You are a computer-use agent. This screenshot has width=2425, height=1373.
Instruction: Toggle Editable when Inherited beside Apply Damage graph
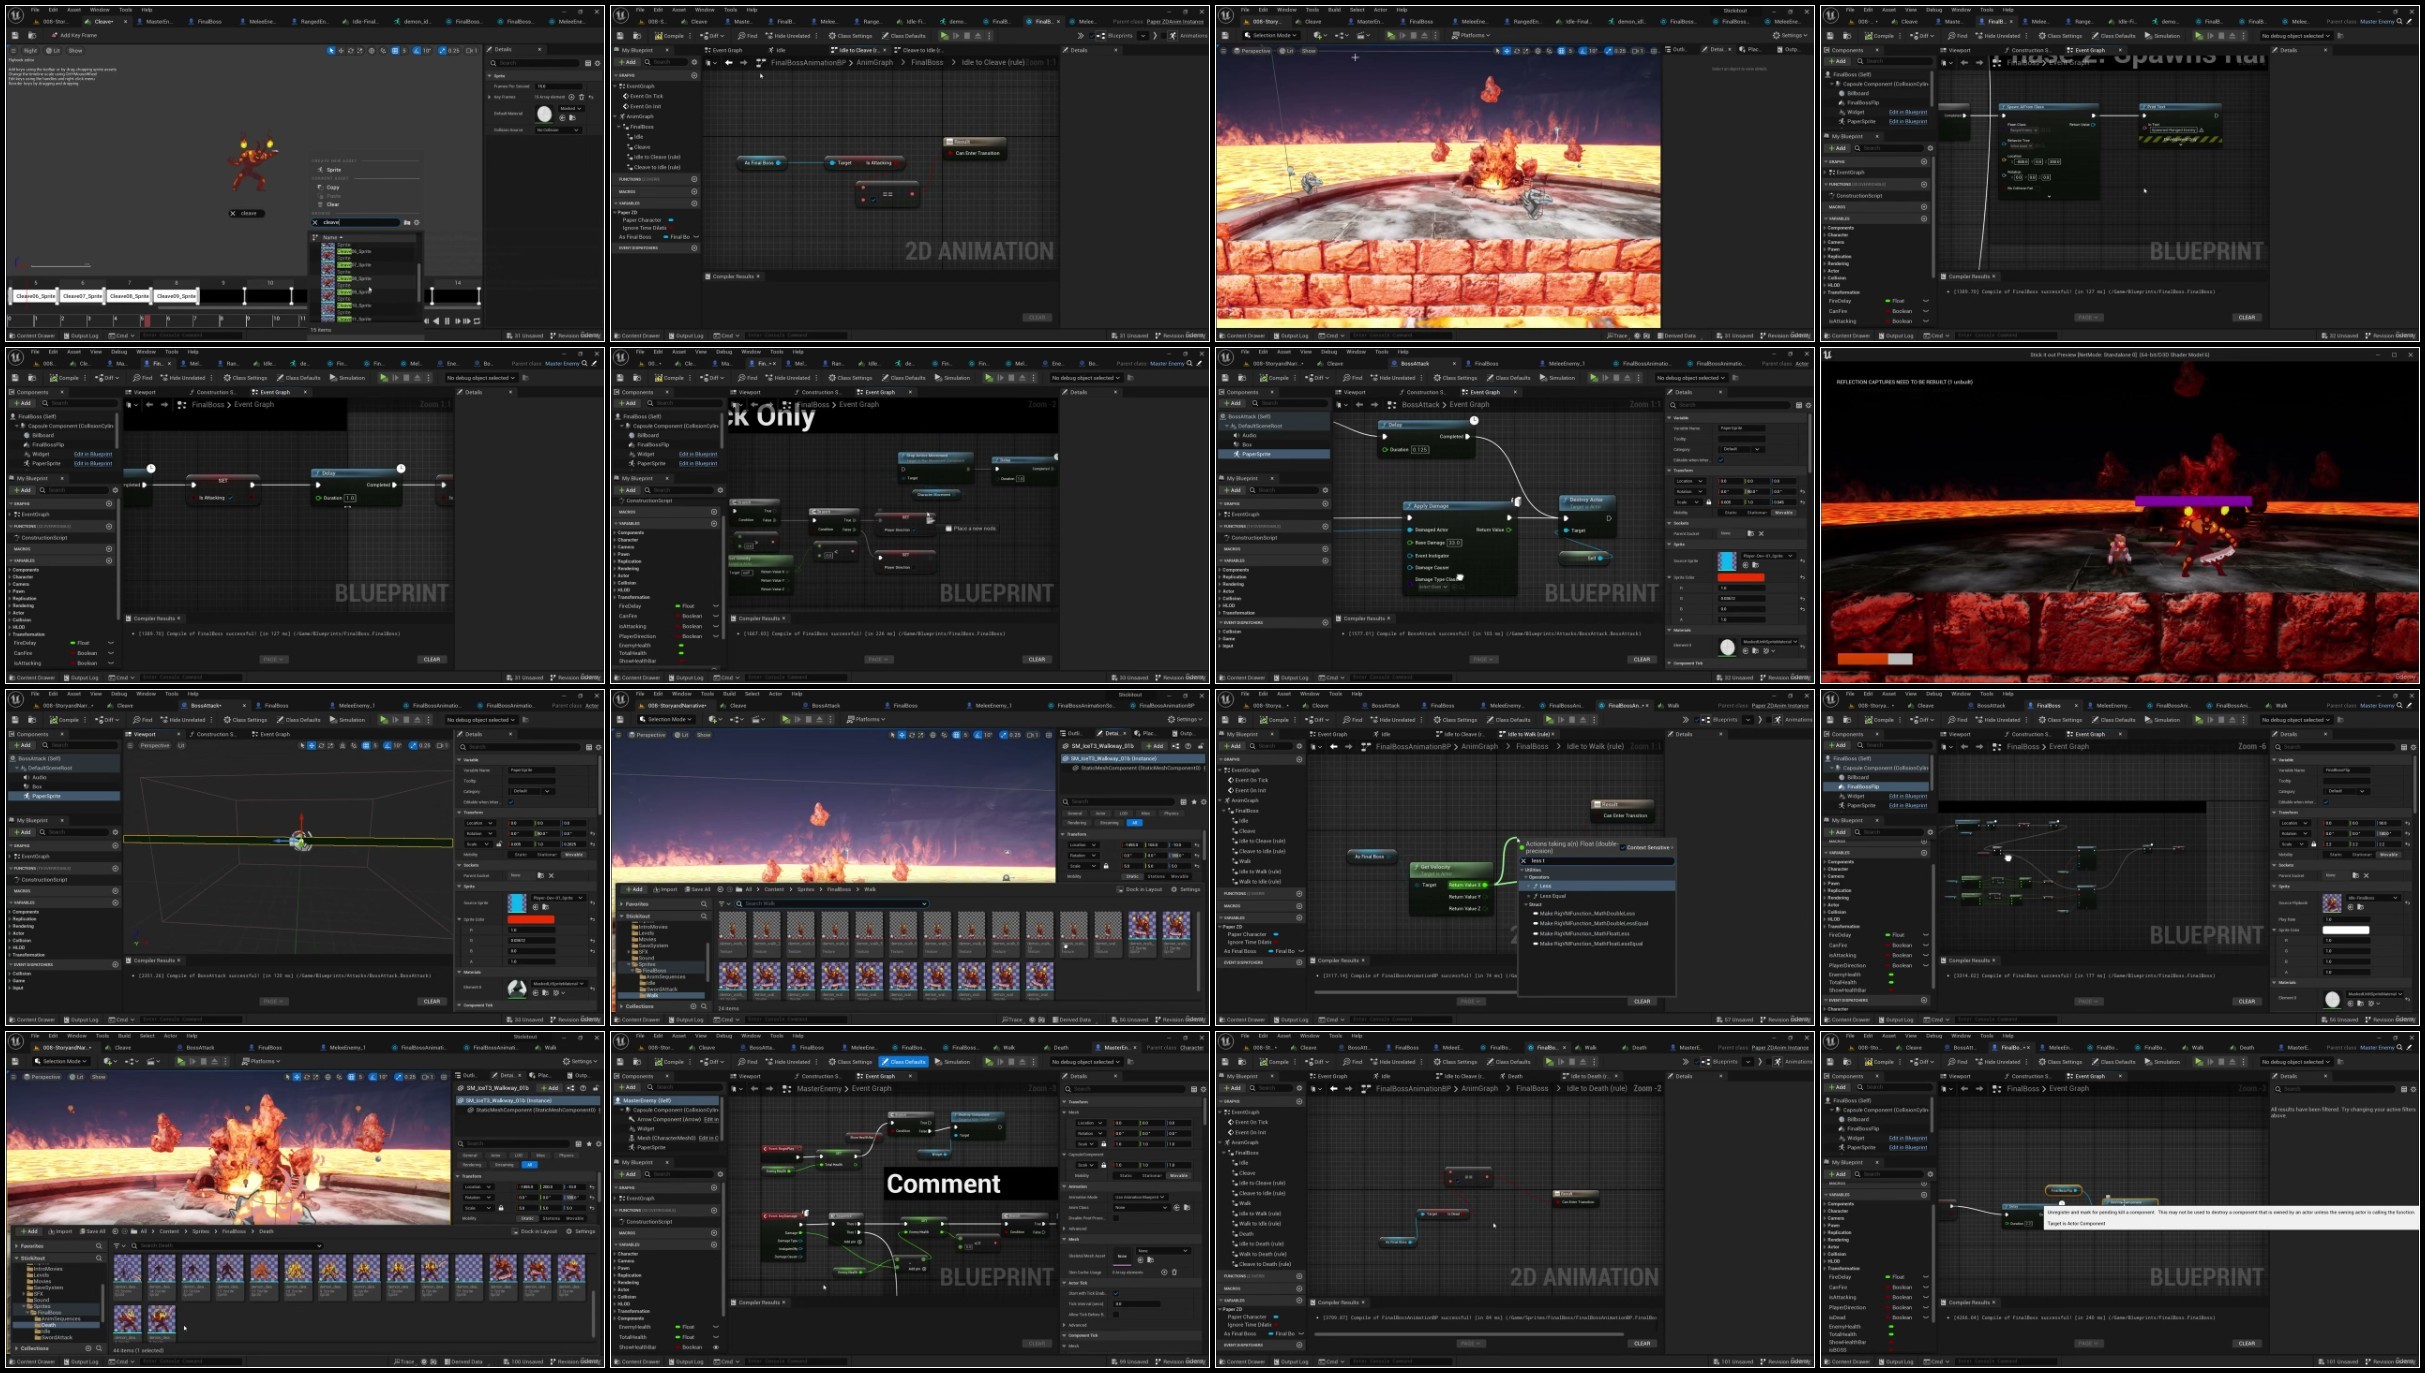(x=1722, y=460)
